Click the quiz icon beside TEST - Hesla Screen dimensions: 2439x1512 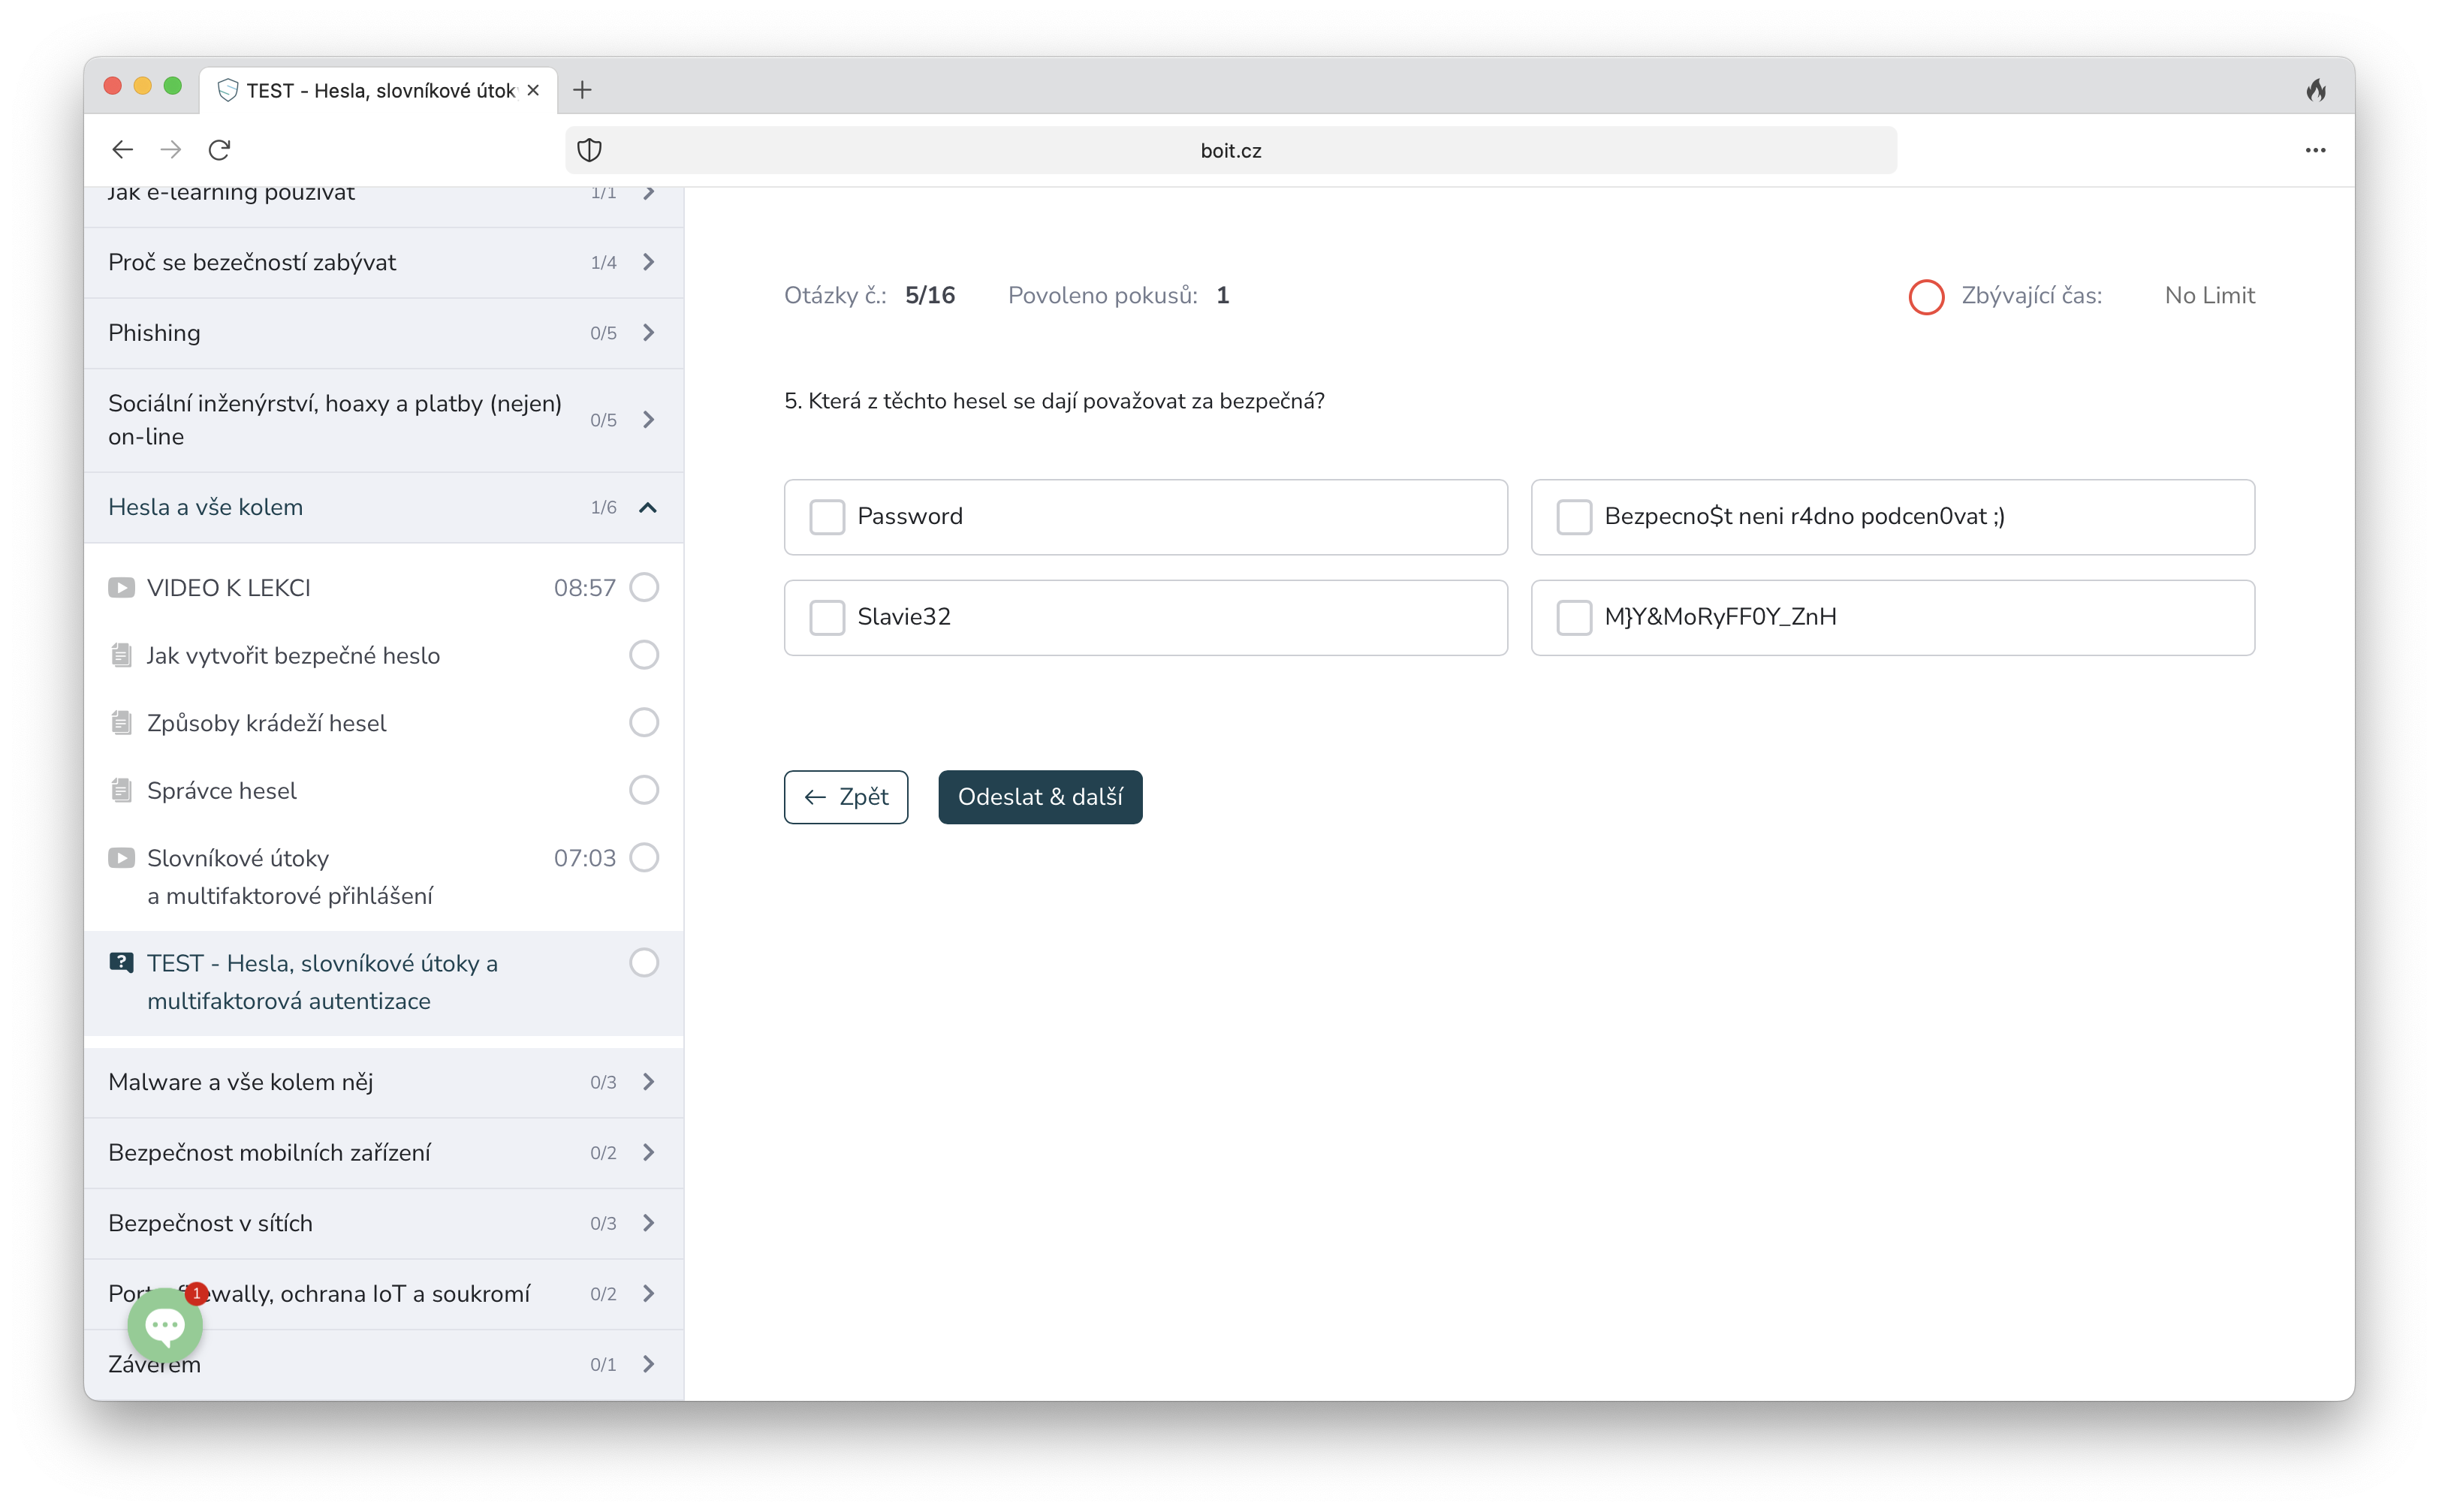pos(121,962)
